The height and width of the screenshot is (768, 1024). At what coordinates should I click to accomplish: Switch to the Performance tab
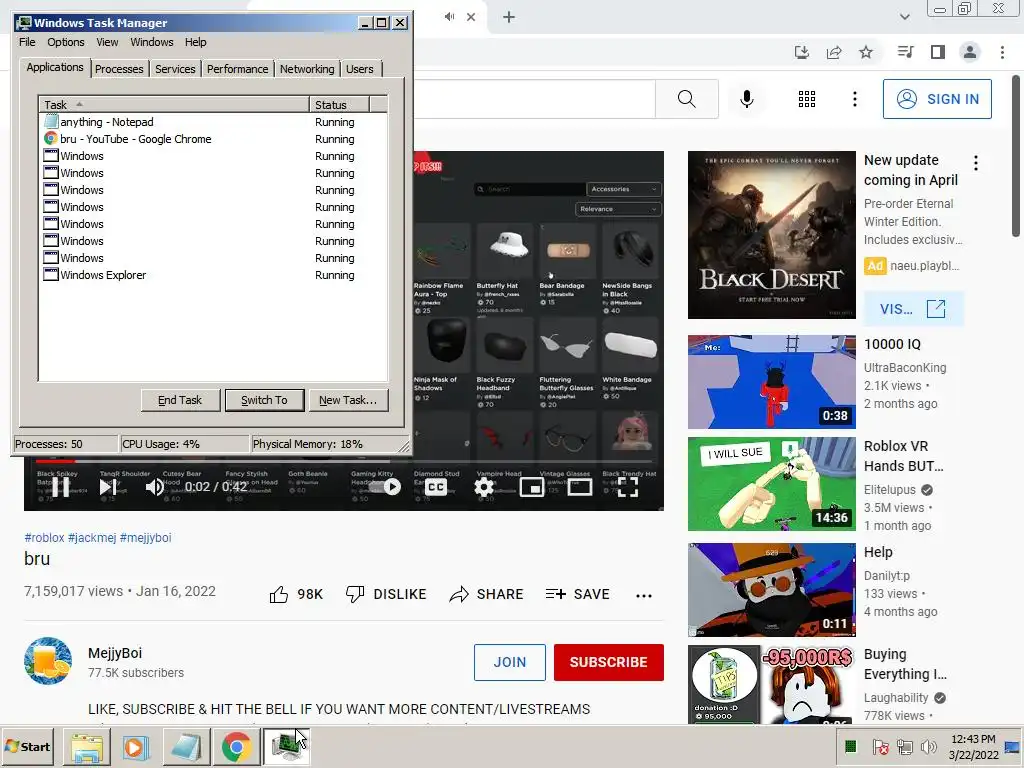(x=237, y=69)
